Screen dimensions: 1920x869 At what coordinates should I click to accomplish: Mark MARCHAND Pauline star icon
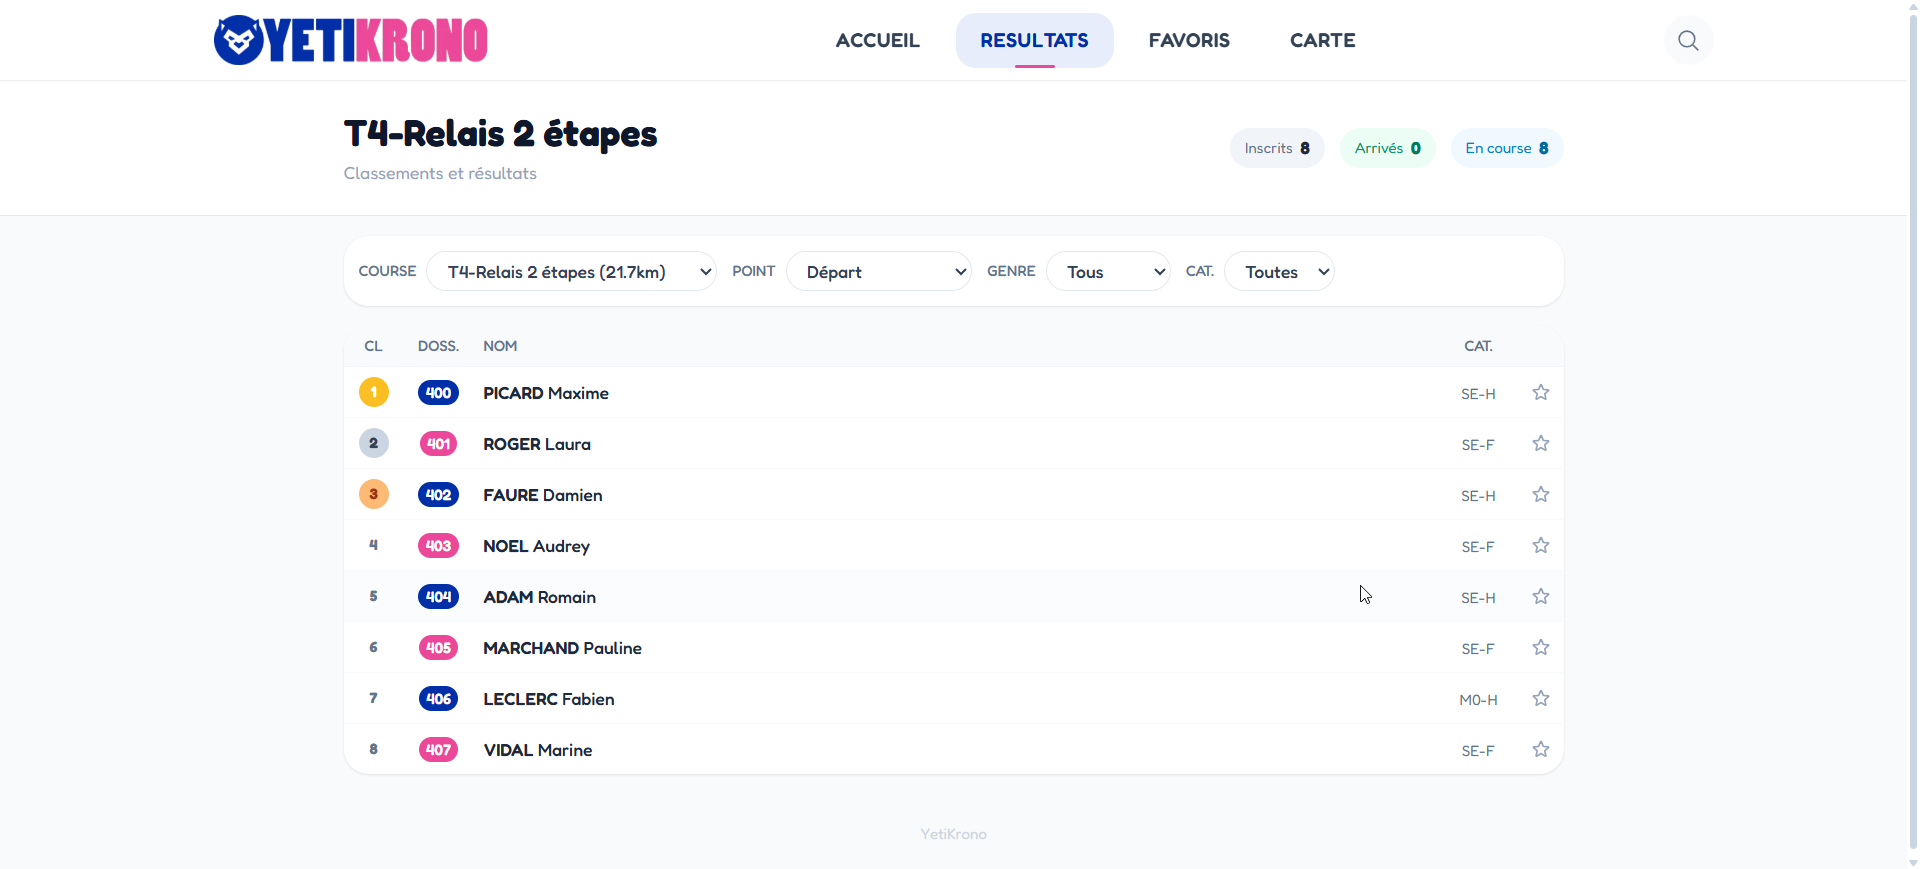tap(1540, 648)
